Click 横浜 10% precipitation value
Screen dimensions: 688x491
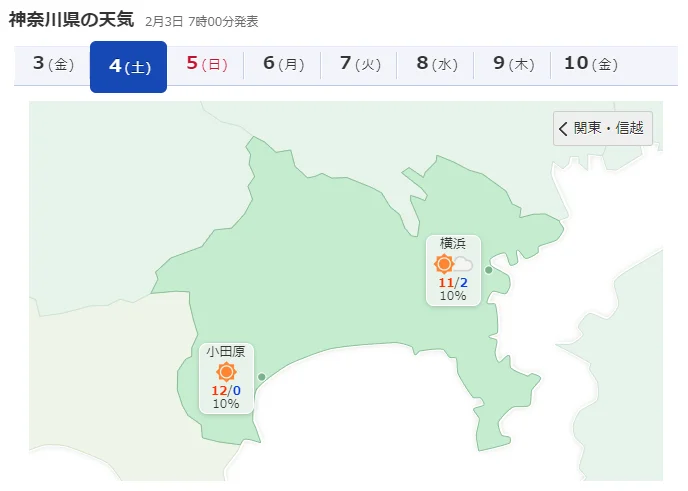[x=453, y=296]
